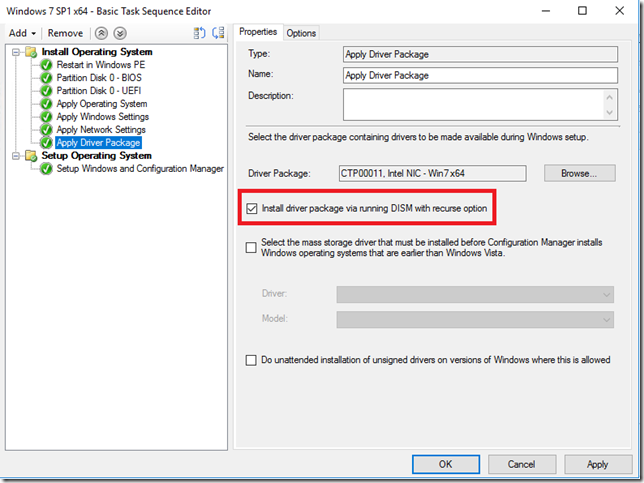The height and width of the screenshot is (483, 644).
Task: Click the Name input field
Action: click(x=480, y=76)
